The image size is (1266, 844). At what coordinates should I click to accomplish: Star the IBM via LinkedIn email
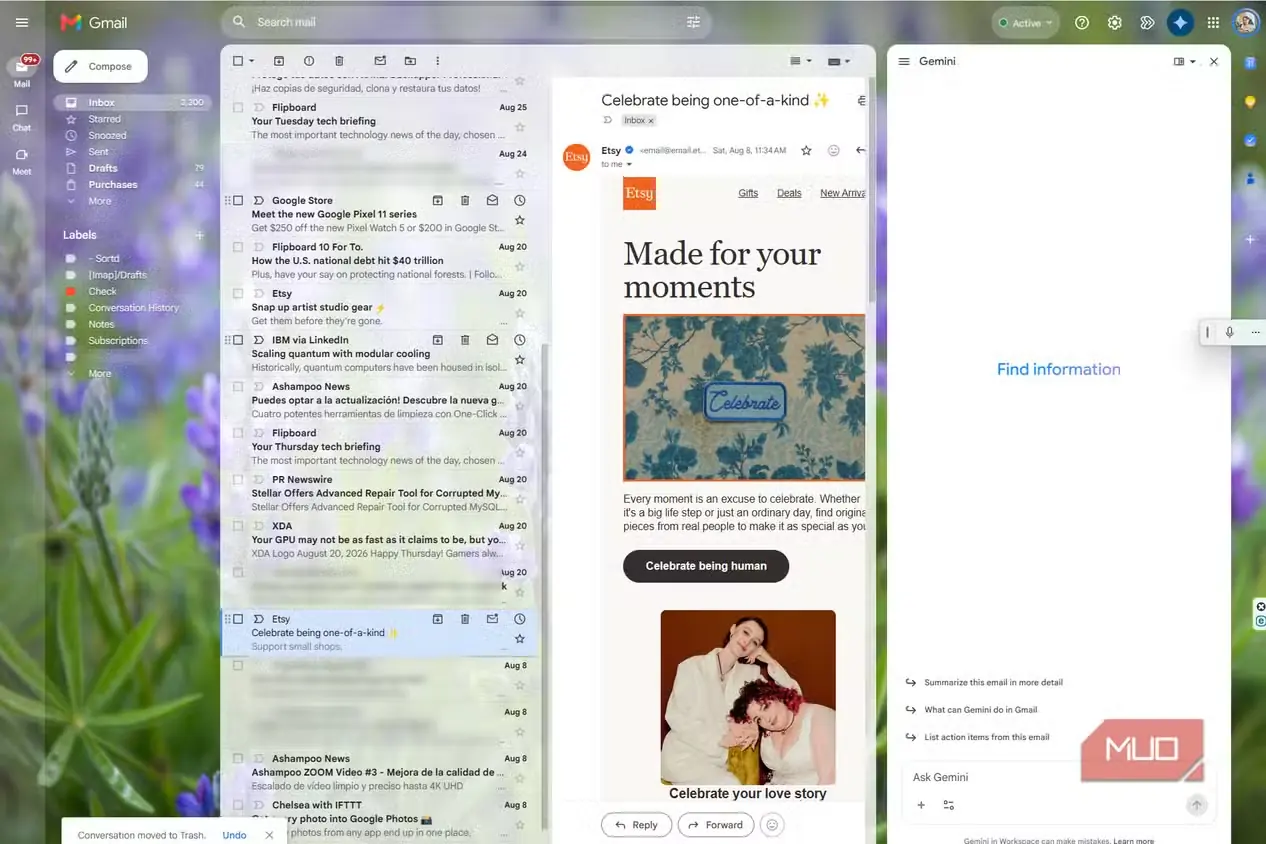click(520, 360)
